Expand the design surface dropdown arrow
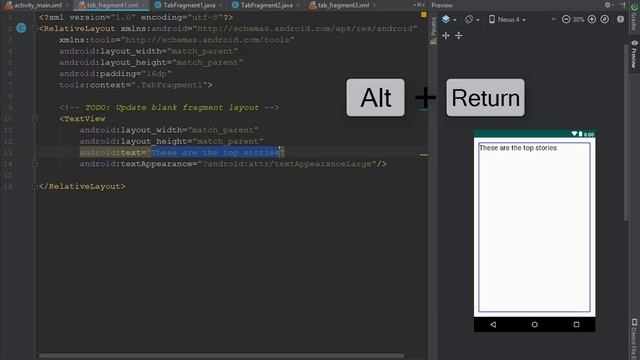Viewport: 640px width, 360px height. point(455,20)
